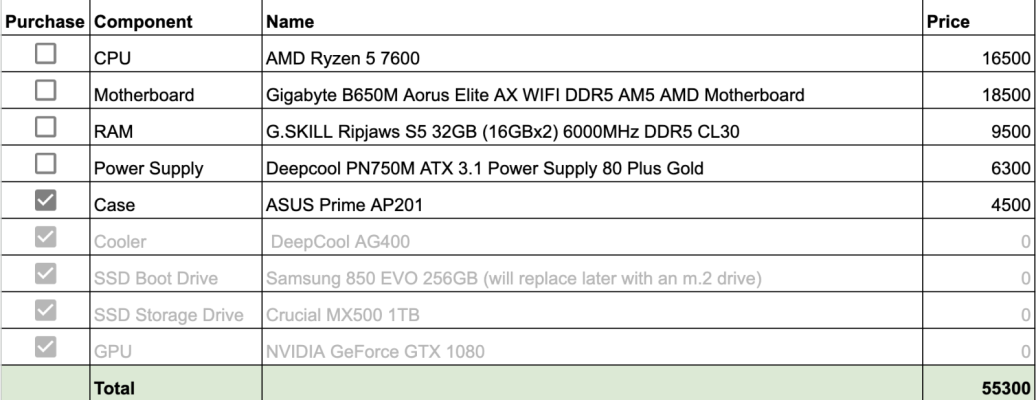Screen dimensions: 1036x400
Task: Select the Component header cell
Action: coord(176,18)
